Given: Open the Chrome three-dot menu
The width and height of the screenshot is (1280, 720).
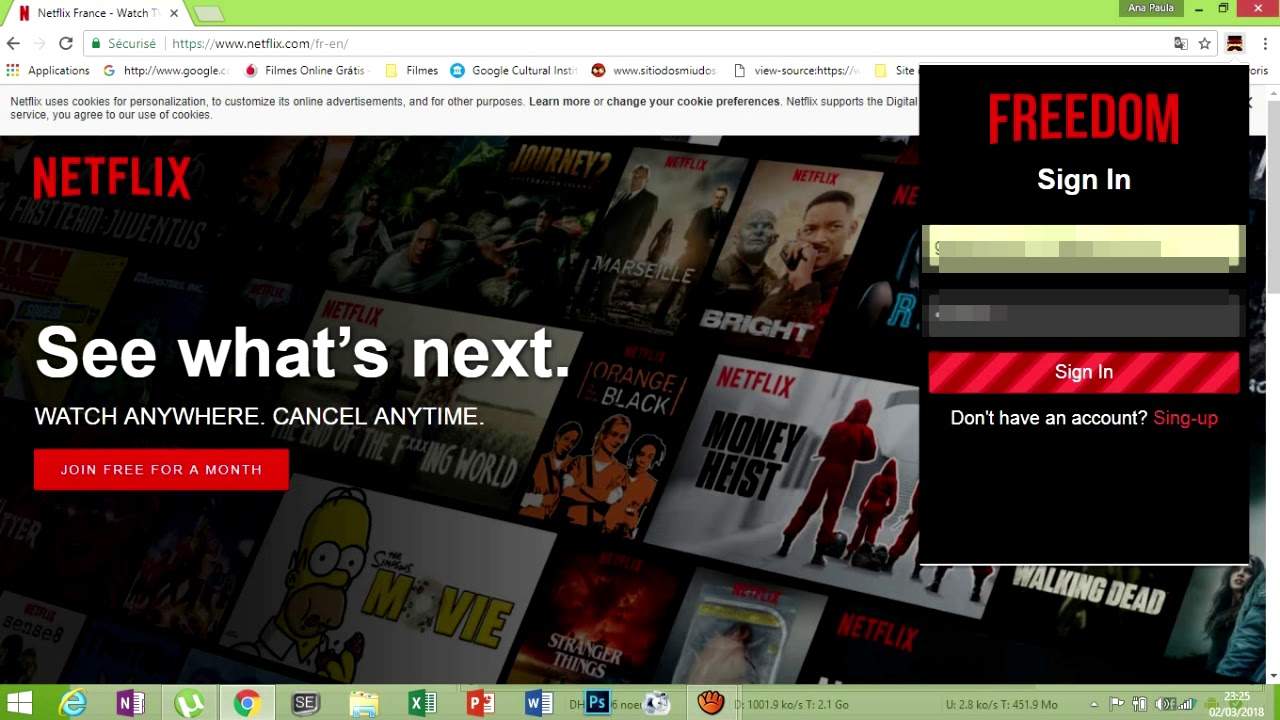Looking at the screenshot, I should click(x=1265, y=44).
